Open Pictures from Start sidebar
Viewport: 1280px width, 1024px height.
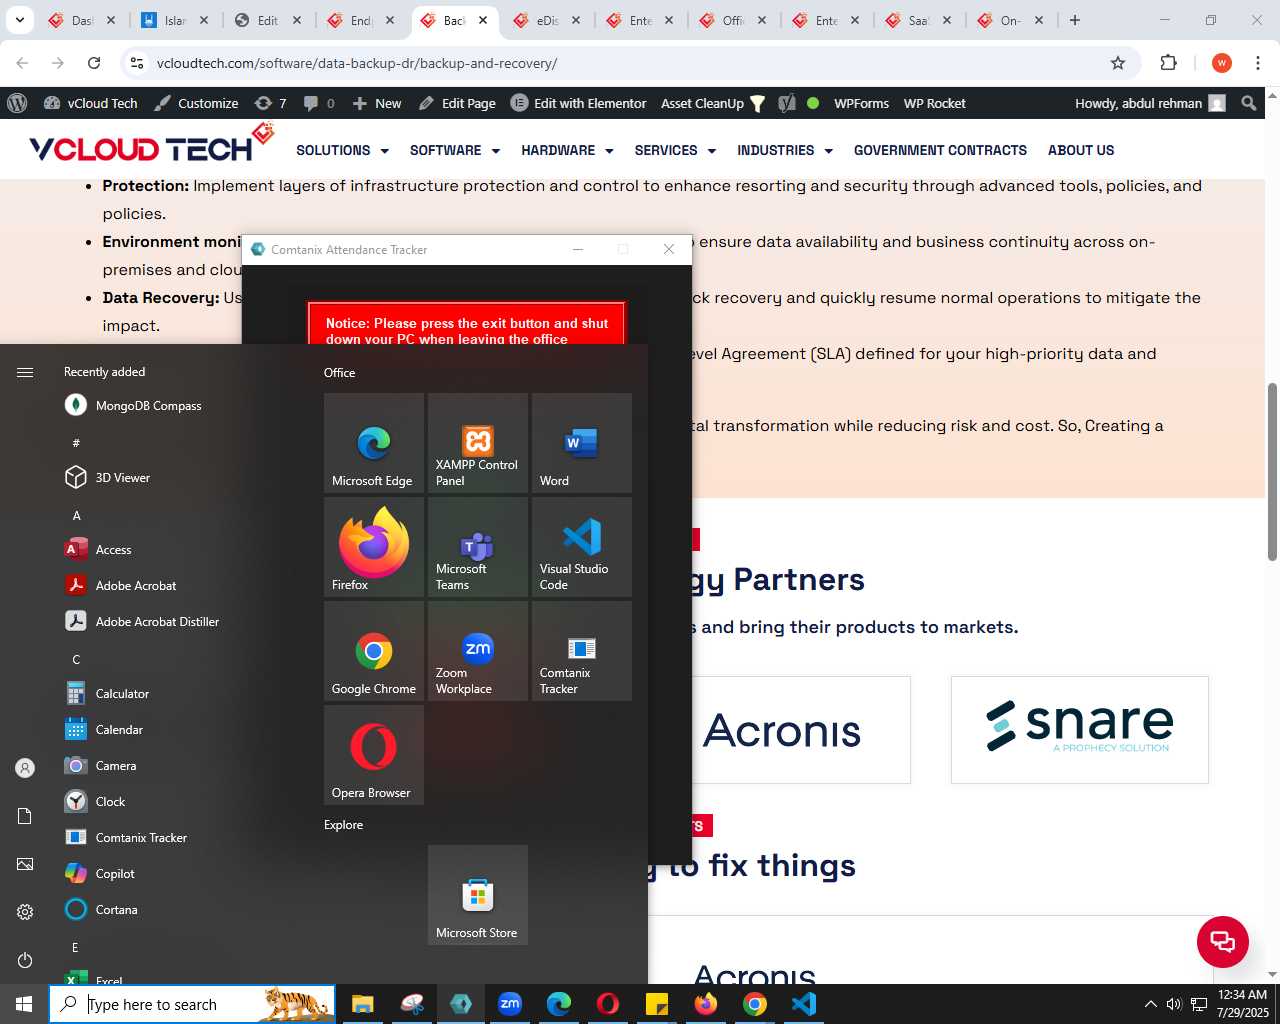point(25,864)
